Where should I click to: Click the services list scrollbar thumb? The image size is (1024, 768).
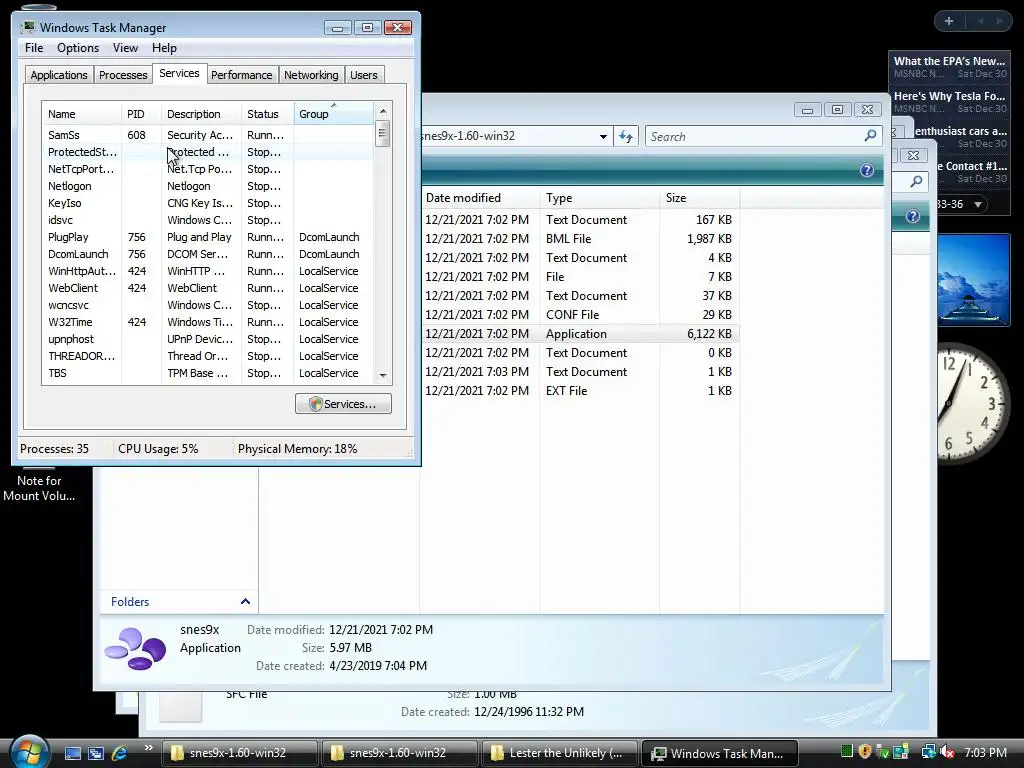383,133
